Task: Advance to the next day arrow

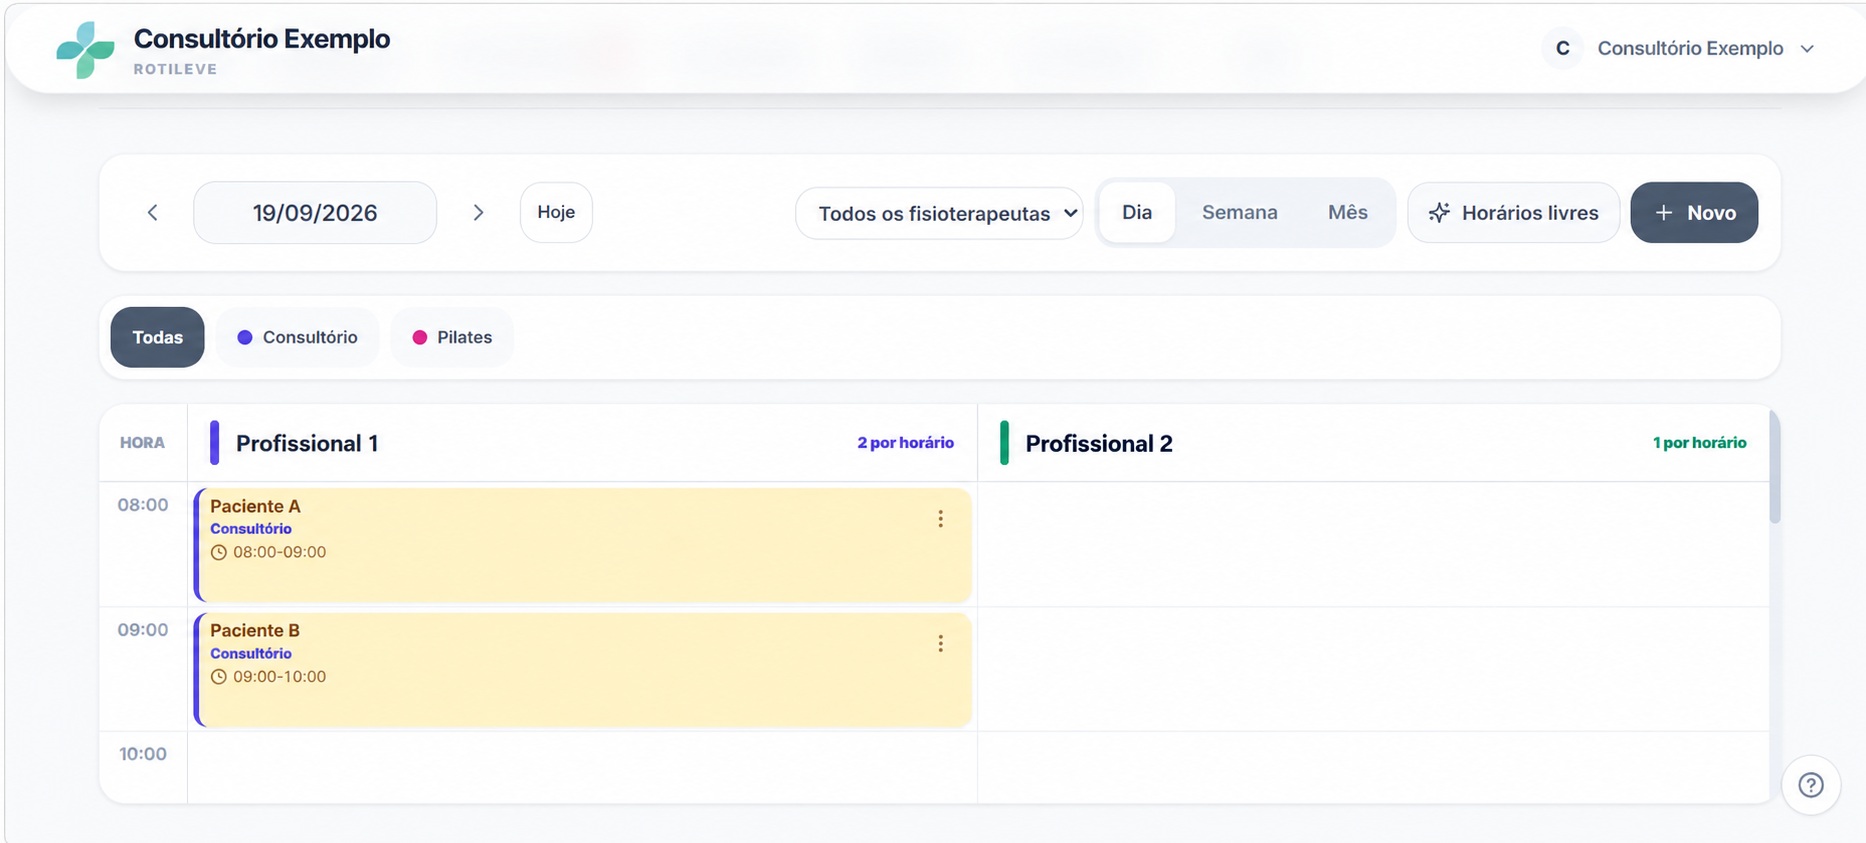Action: [x=478, y=212]
